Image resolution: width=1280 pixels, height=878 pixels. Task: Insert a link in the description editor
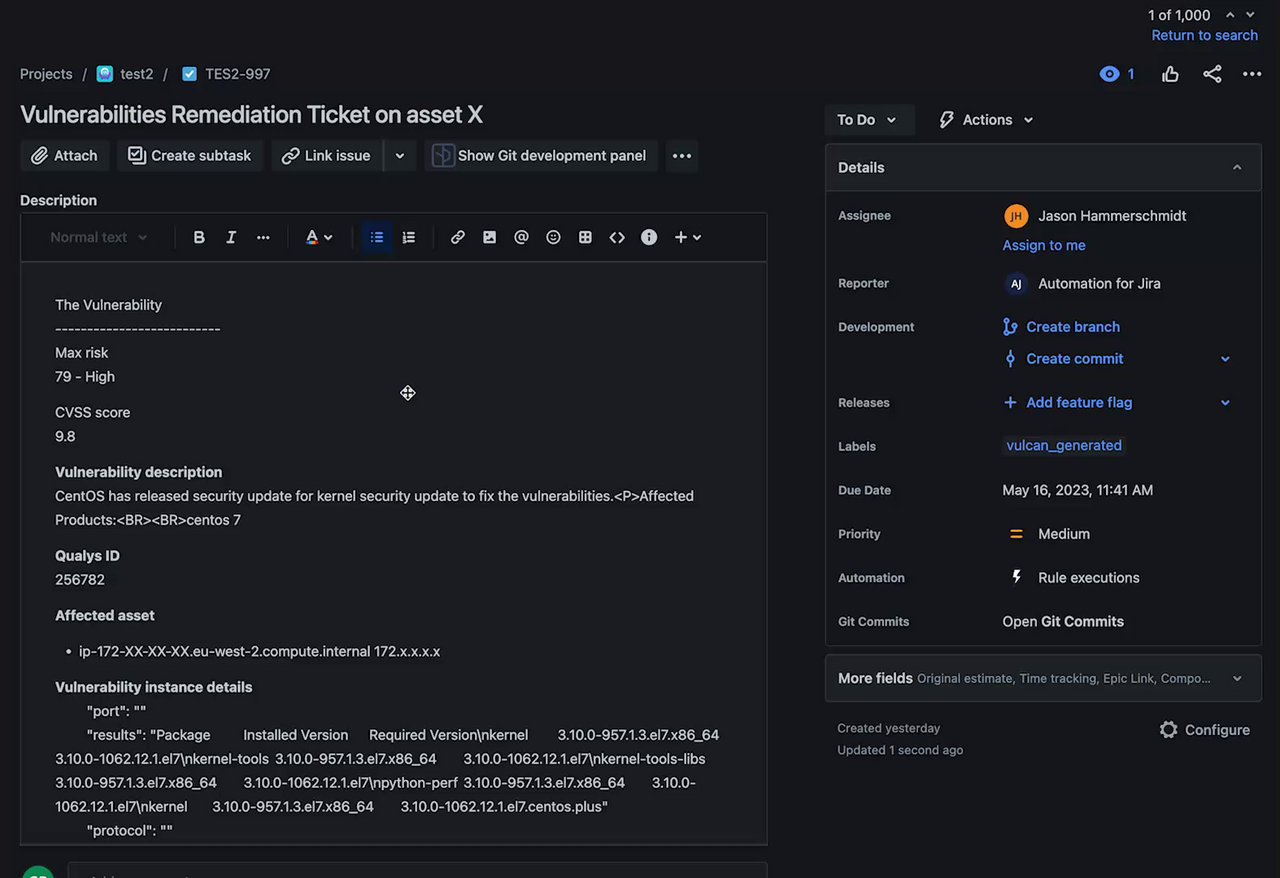(x=457, y=237)
